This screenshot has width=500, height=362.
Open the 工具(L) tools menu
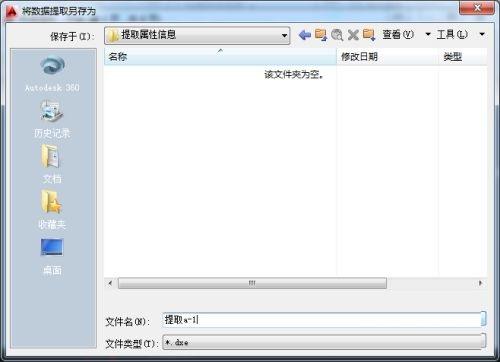point(452,34)
